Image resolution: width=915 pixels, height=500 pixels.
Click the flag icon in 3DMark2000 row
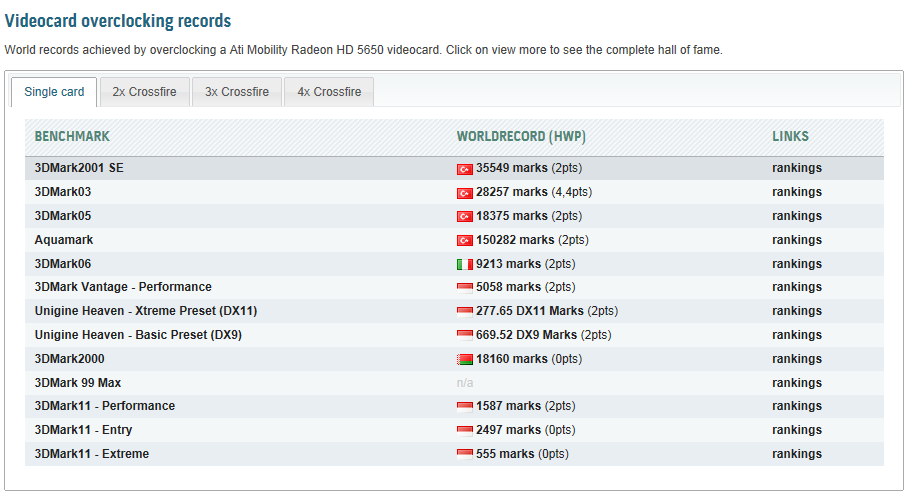click(x=465, y=360)
